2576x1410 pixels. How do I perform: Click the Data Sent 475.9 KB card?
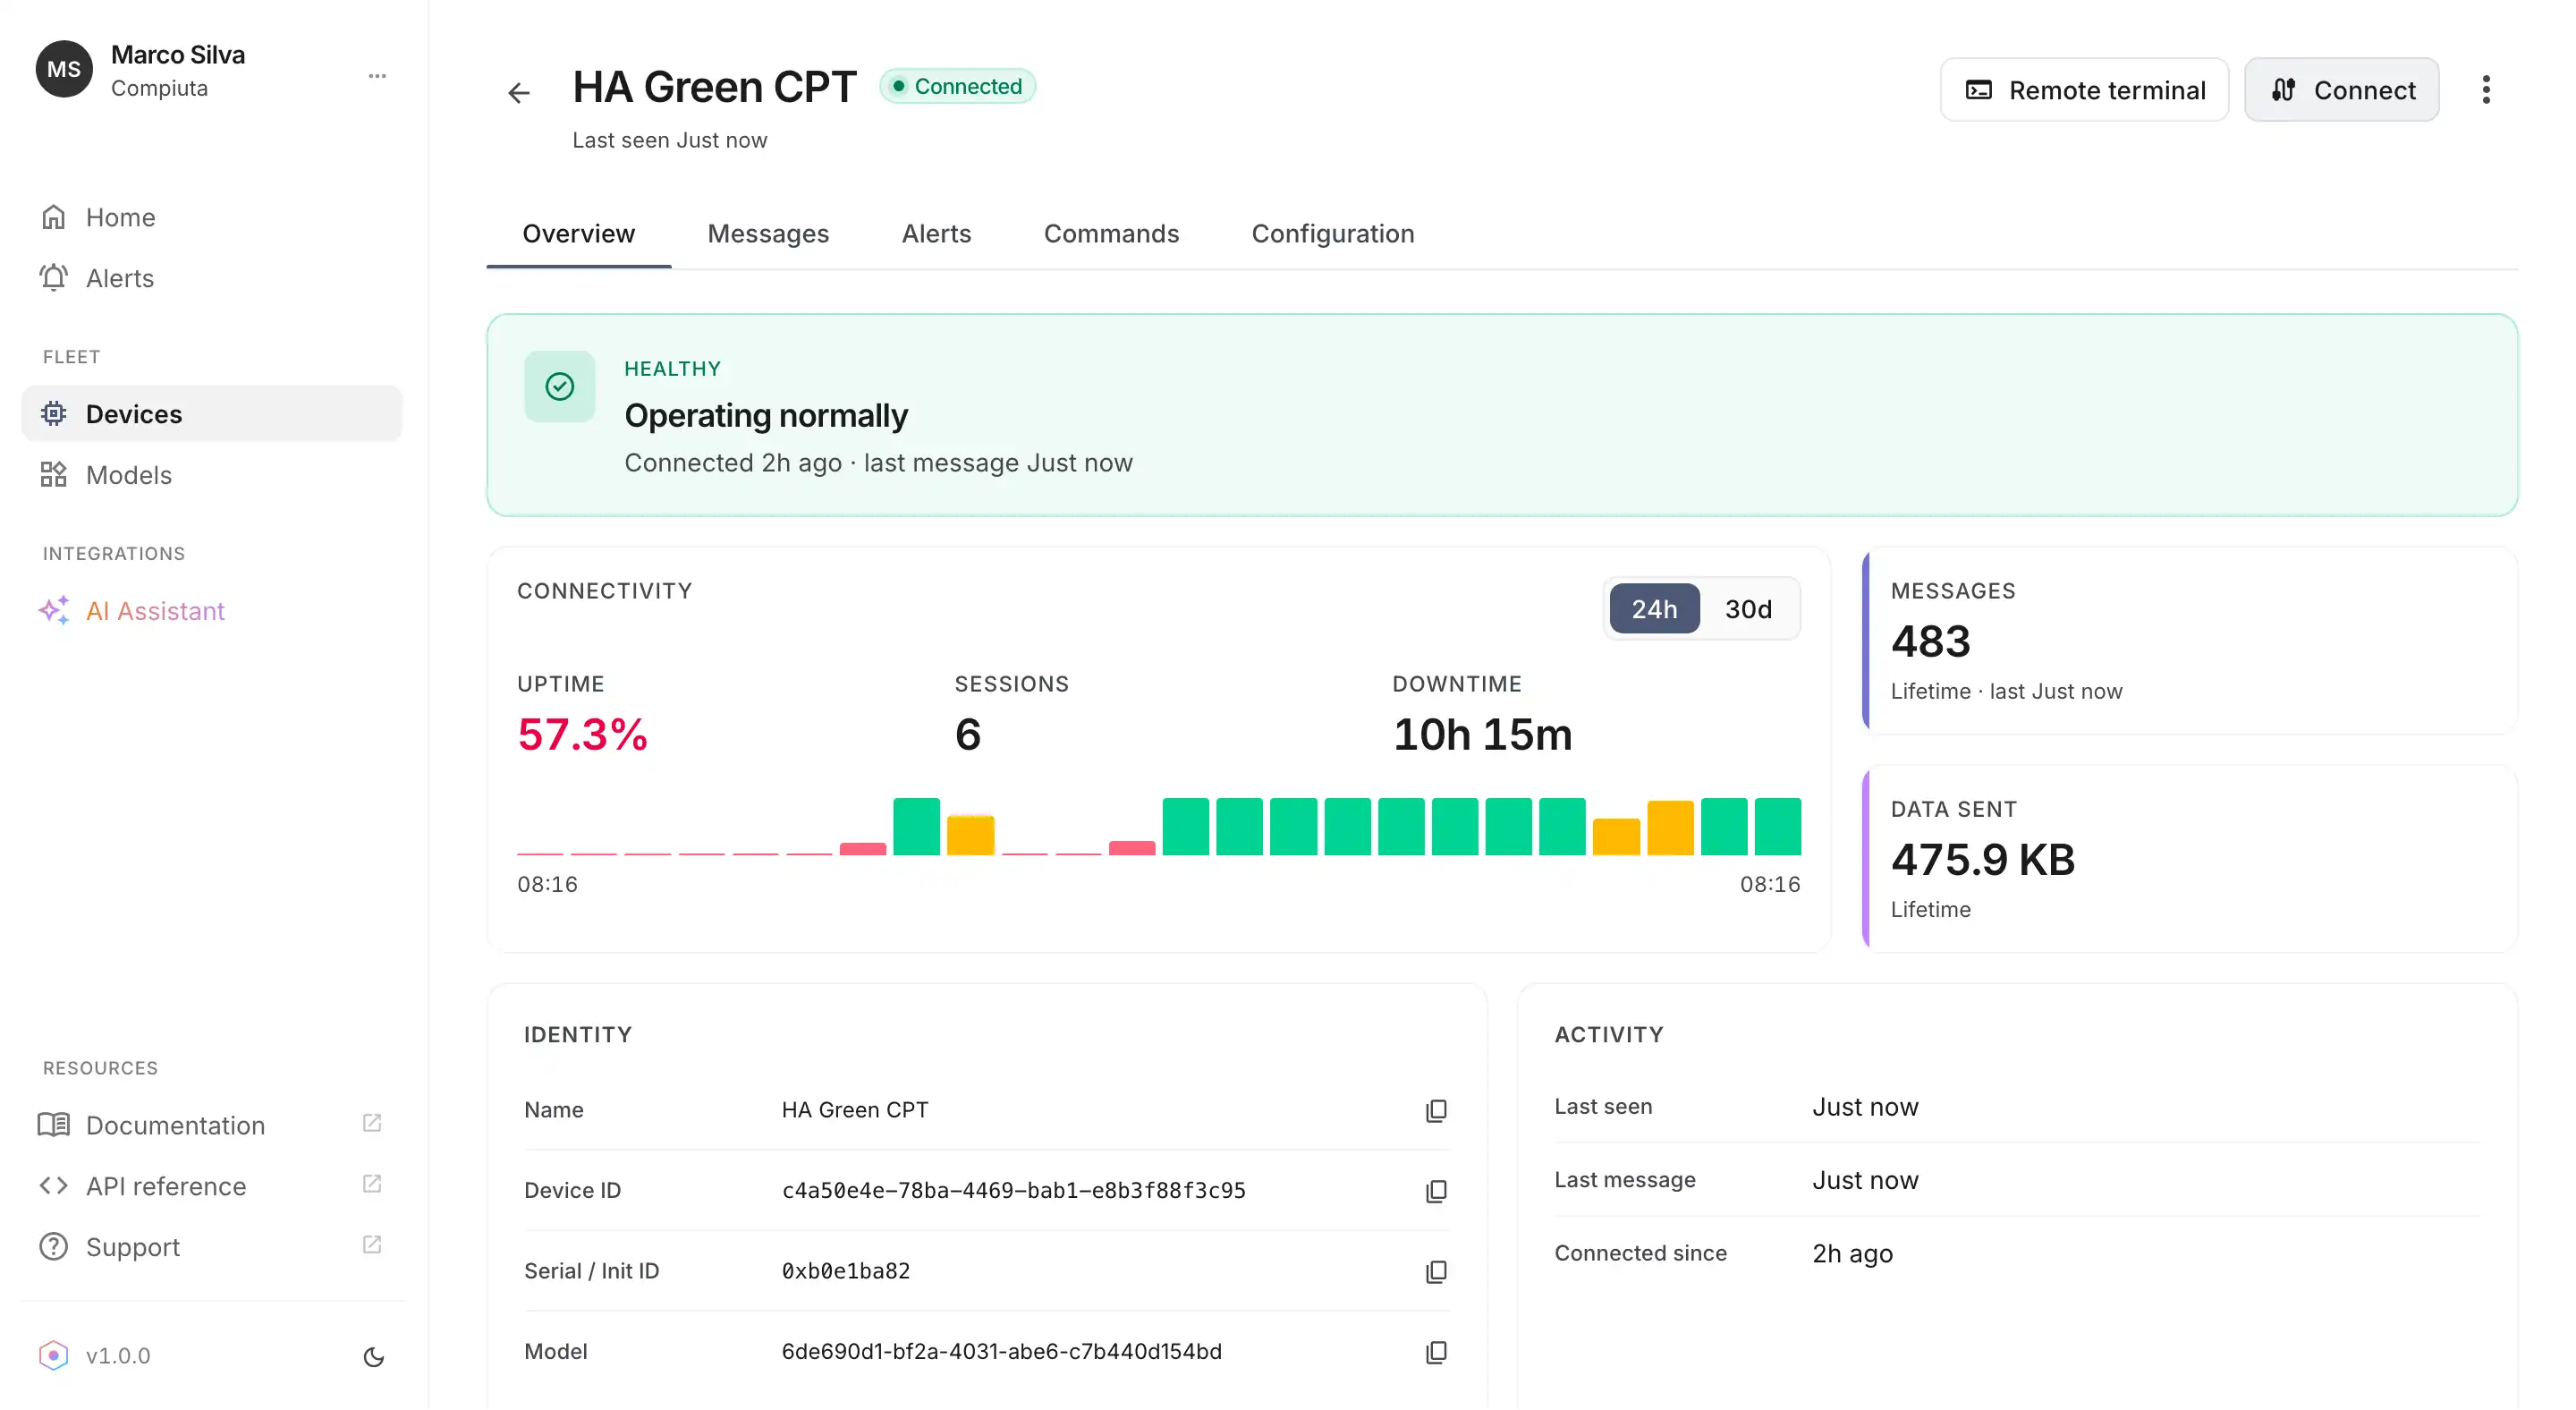click(x=2190, y=859)
